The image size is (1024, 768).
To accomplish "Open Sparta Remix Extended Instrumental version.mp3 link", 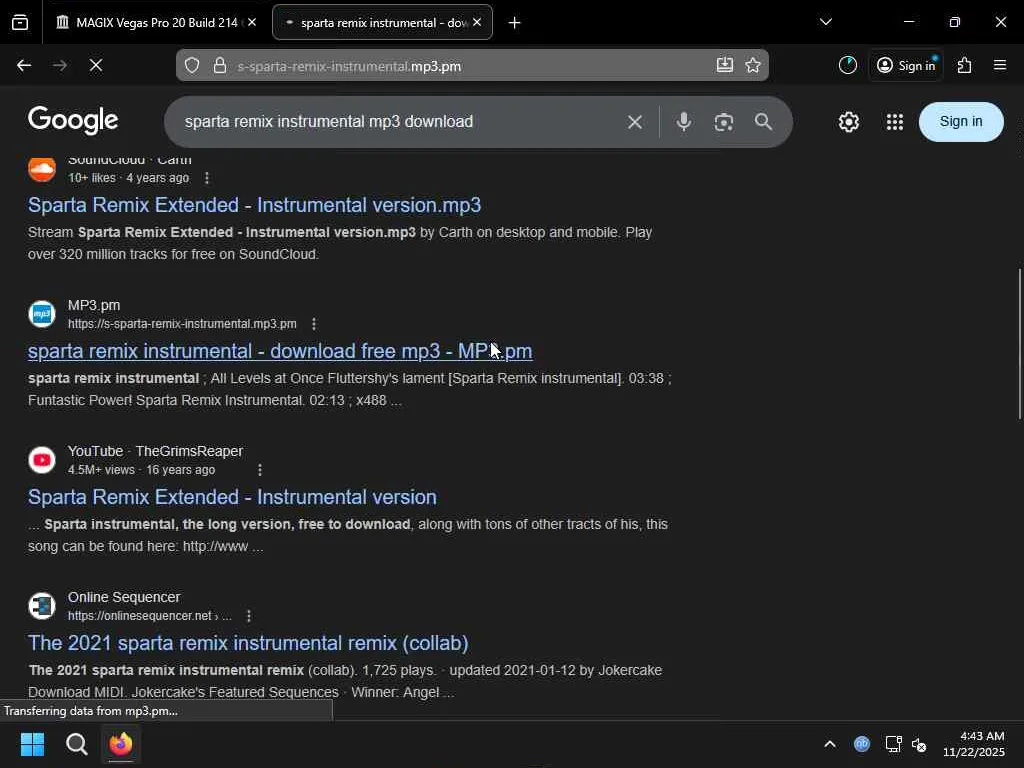I will [255, 205].
